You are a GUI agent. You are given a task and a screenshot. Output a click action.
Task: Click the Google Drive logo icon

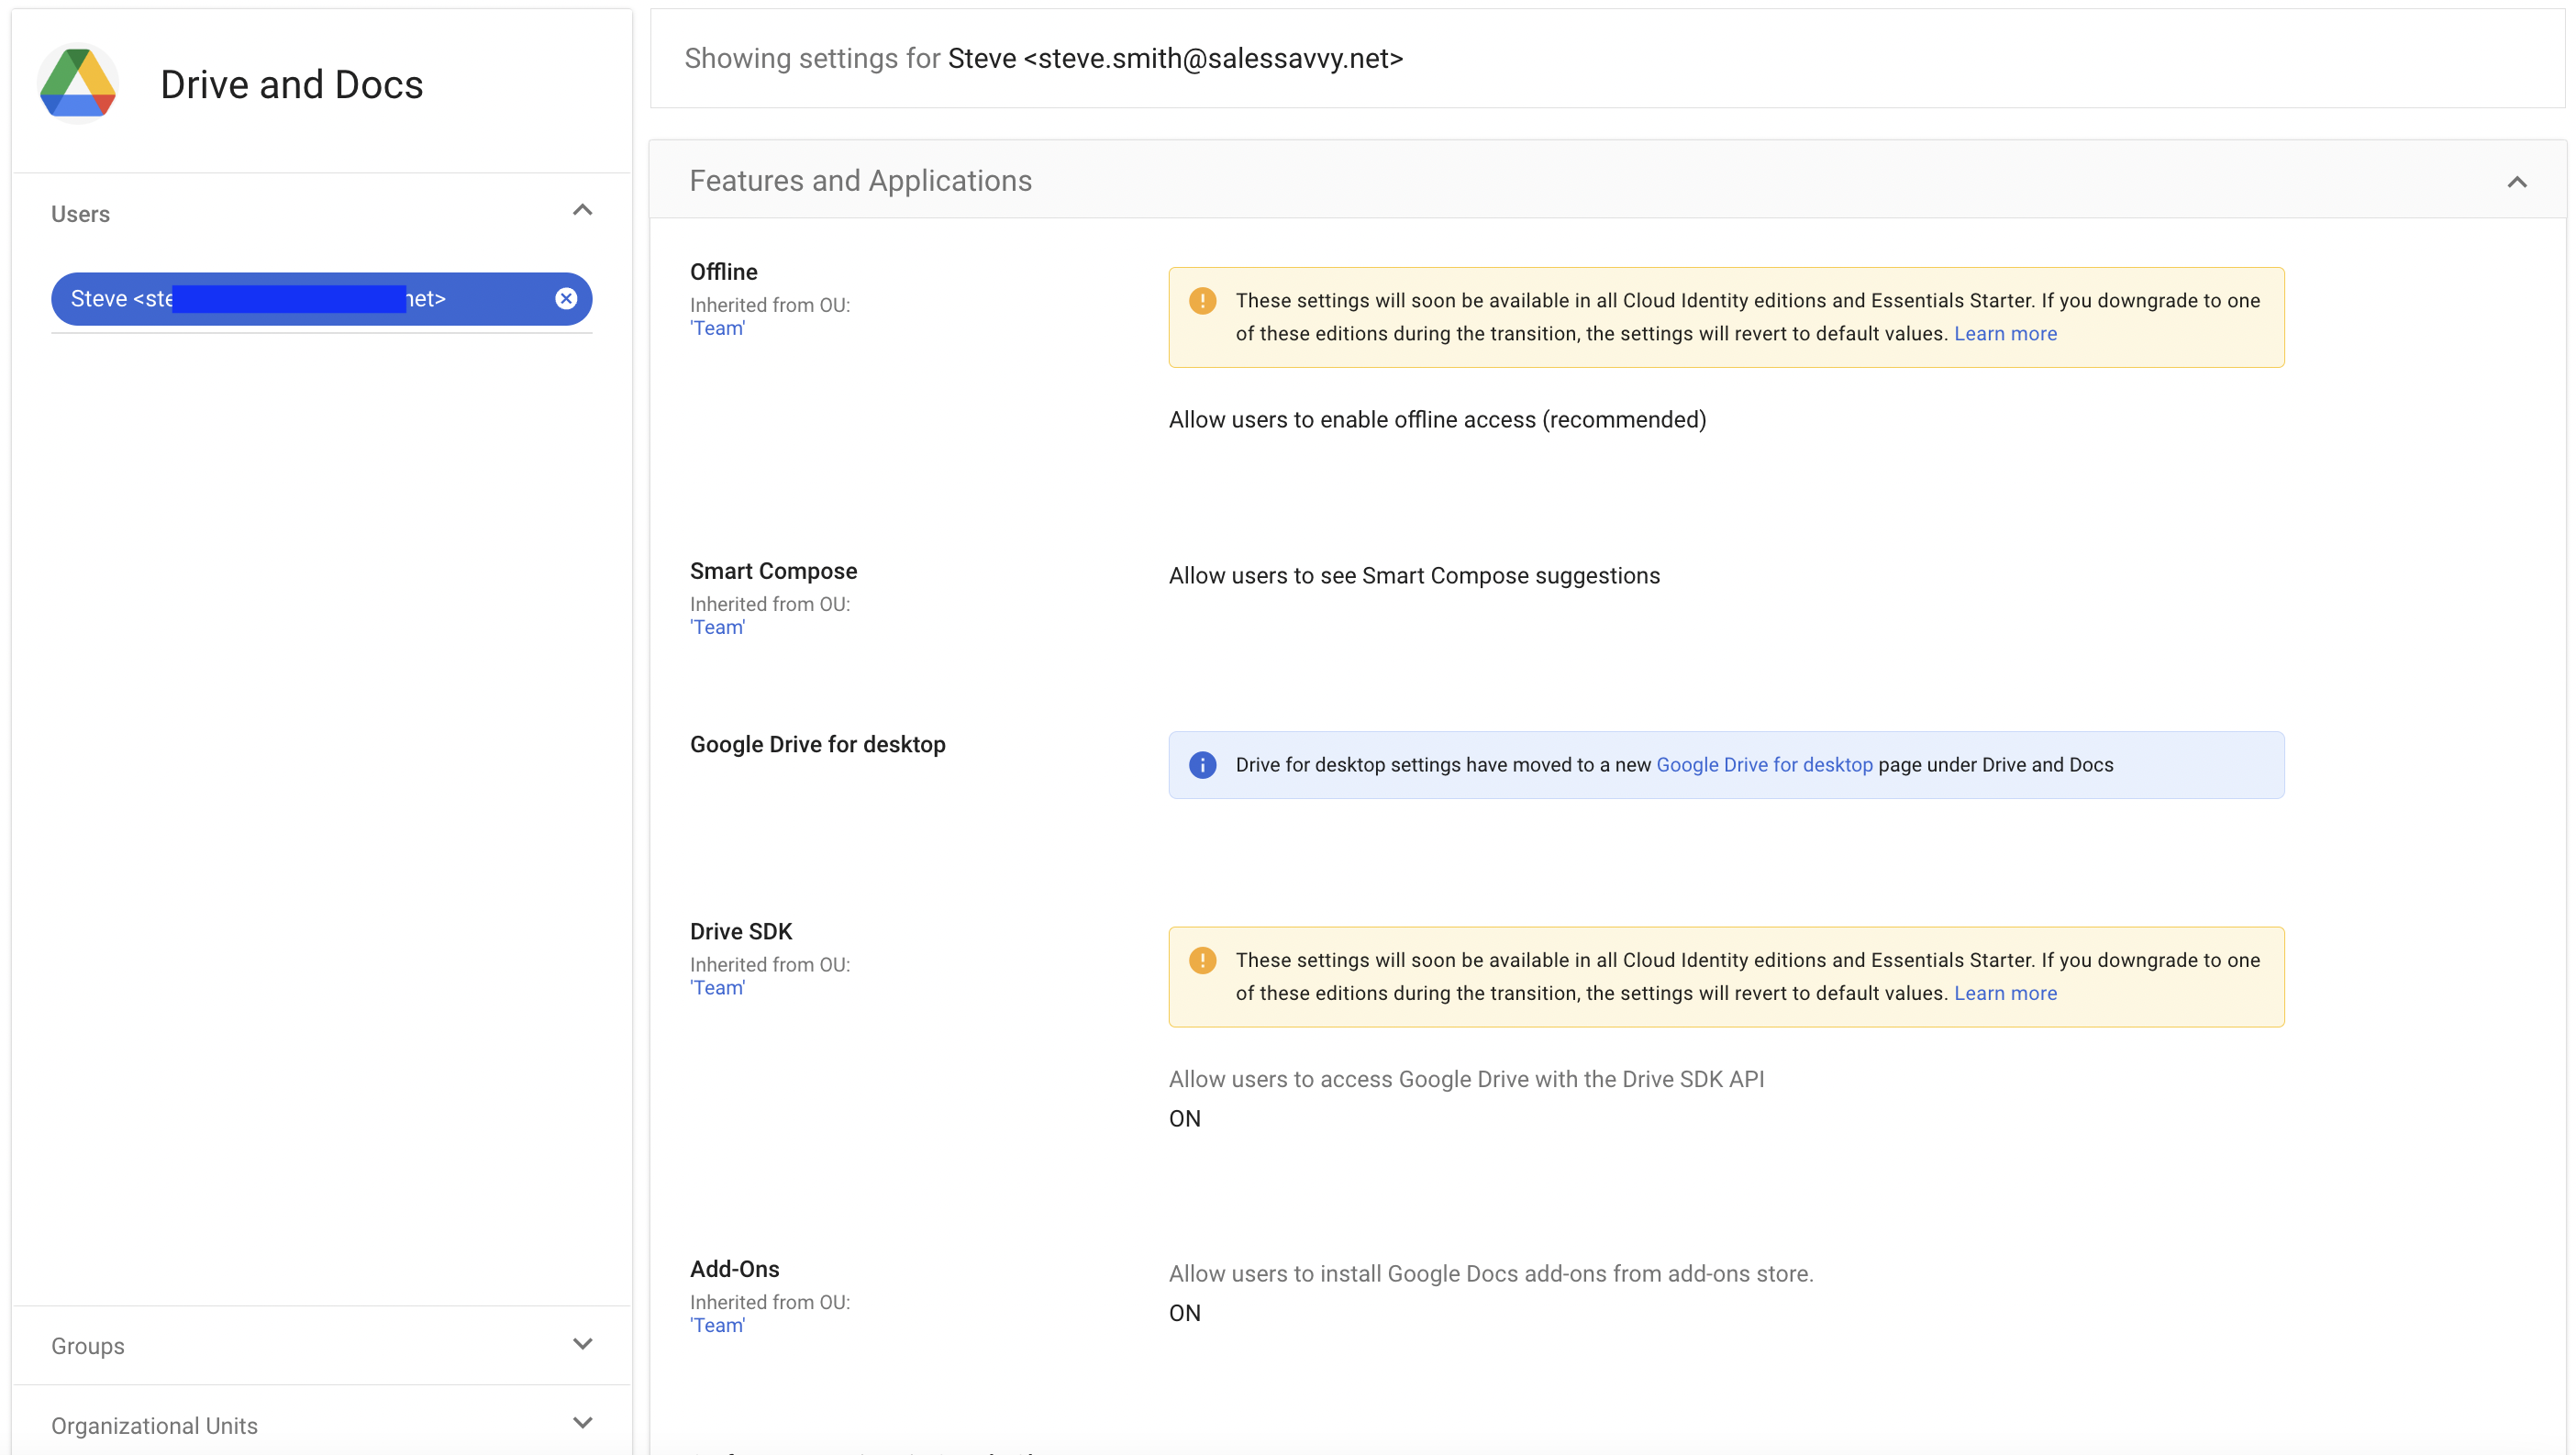[x=78, y=84]
